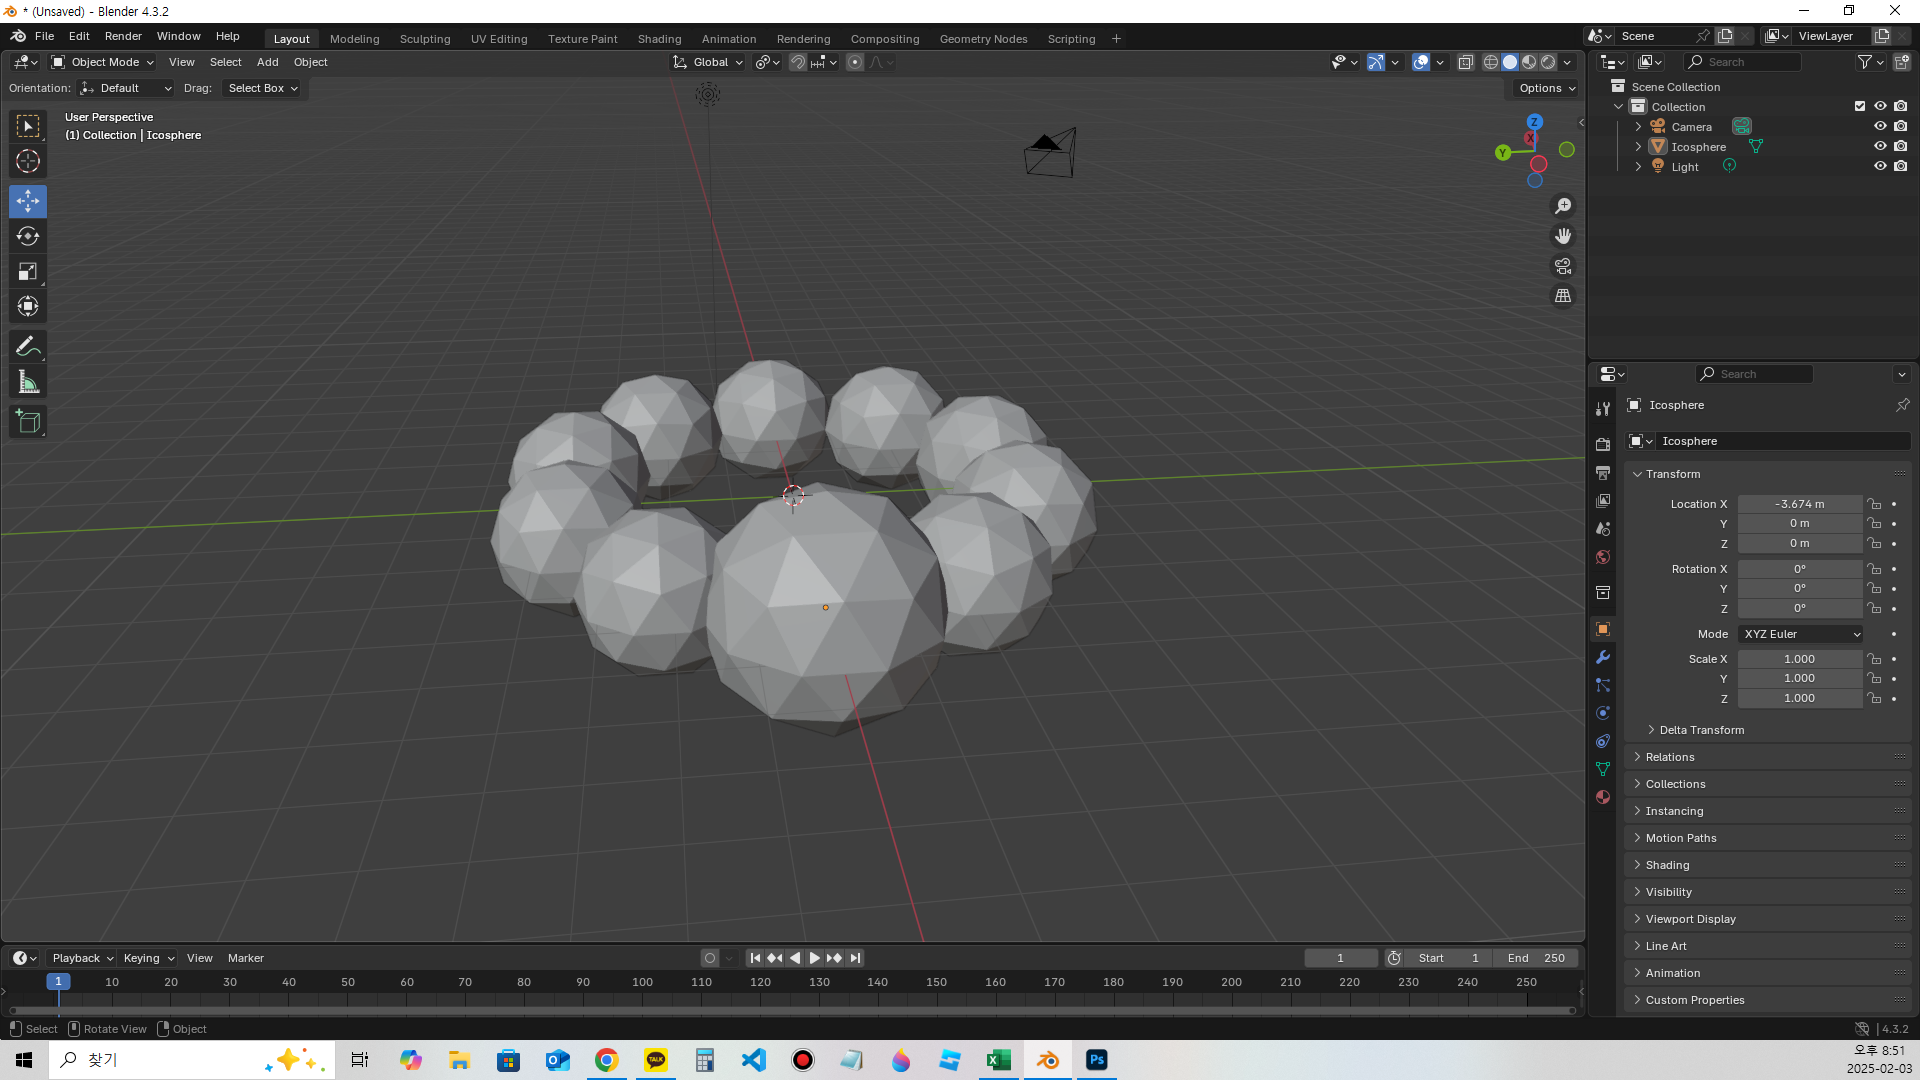Play the animation forward

814,958
